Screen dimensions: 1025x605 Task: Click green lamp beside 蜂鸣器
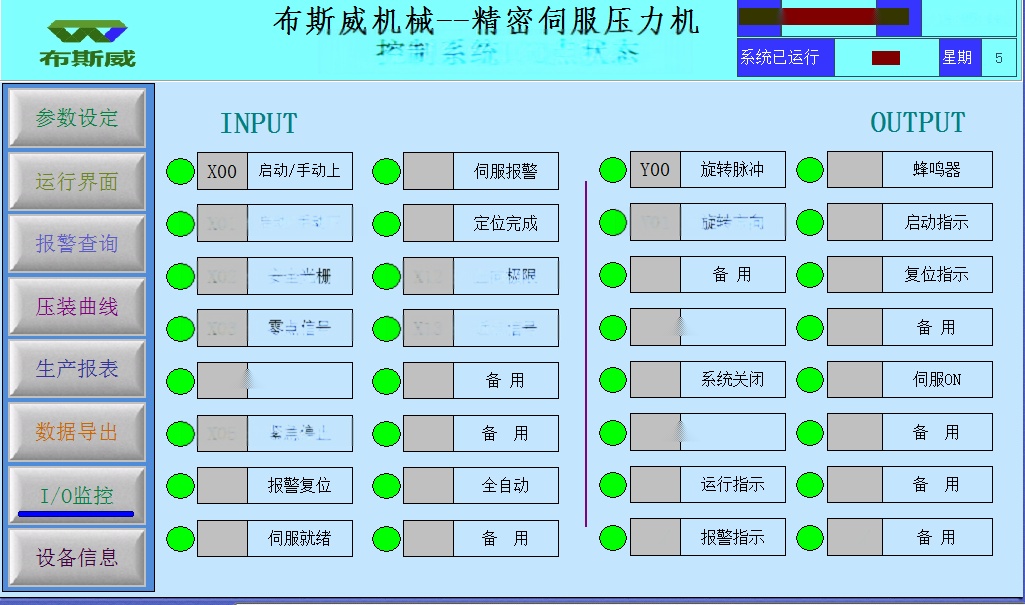(810, 170)
